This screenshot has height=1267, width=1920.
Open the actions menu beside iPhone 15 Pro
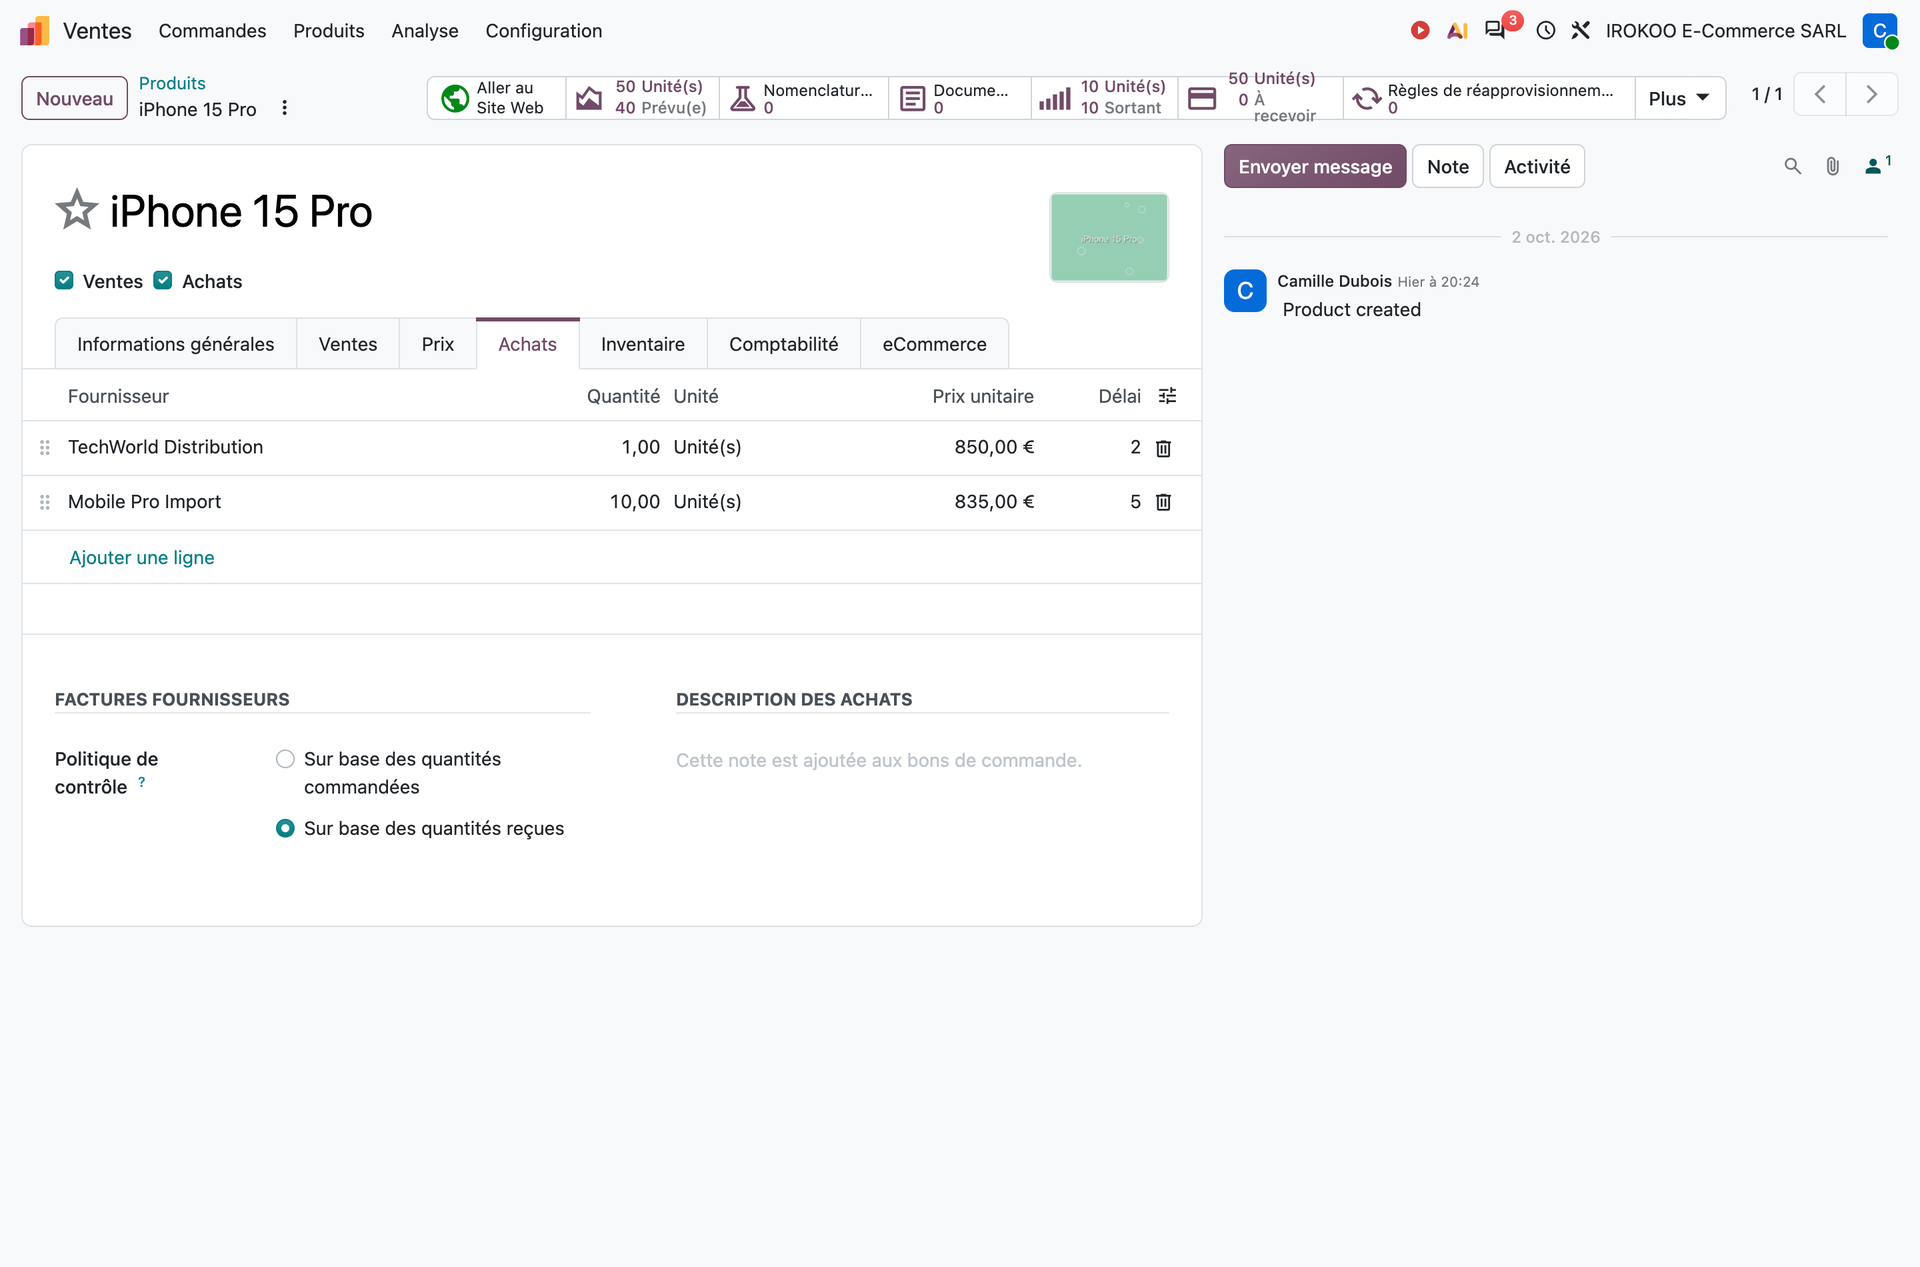click(x=285, y=108)
